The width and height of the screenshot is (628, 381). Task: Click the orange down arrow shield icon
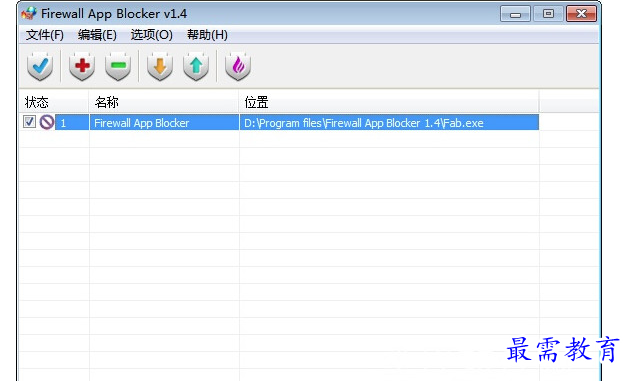point(160,67)
